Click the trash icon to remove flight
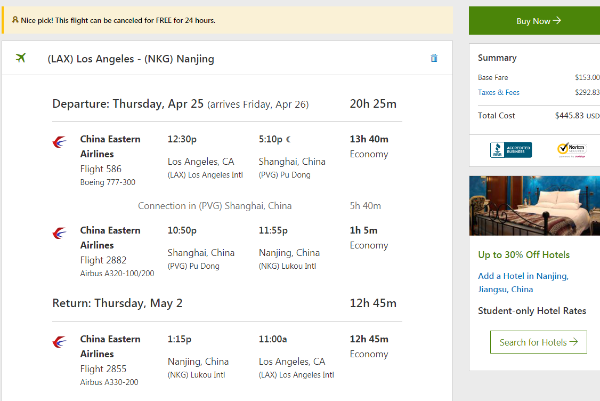 pyautogui.click(x=434, y=58)
